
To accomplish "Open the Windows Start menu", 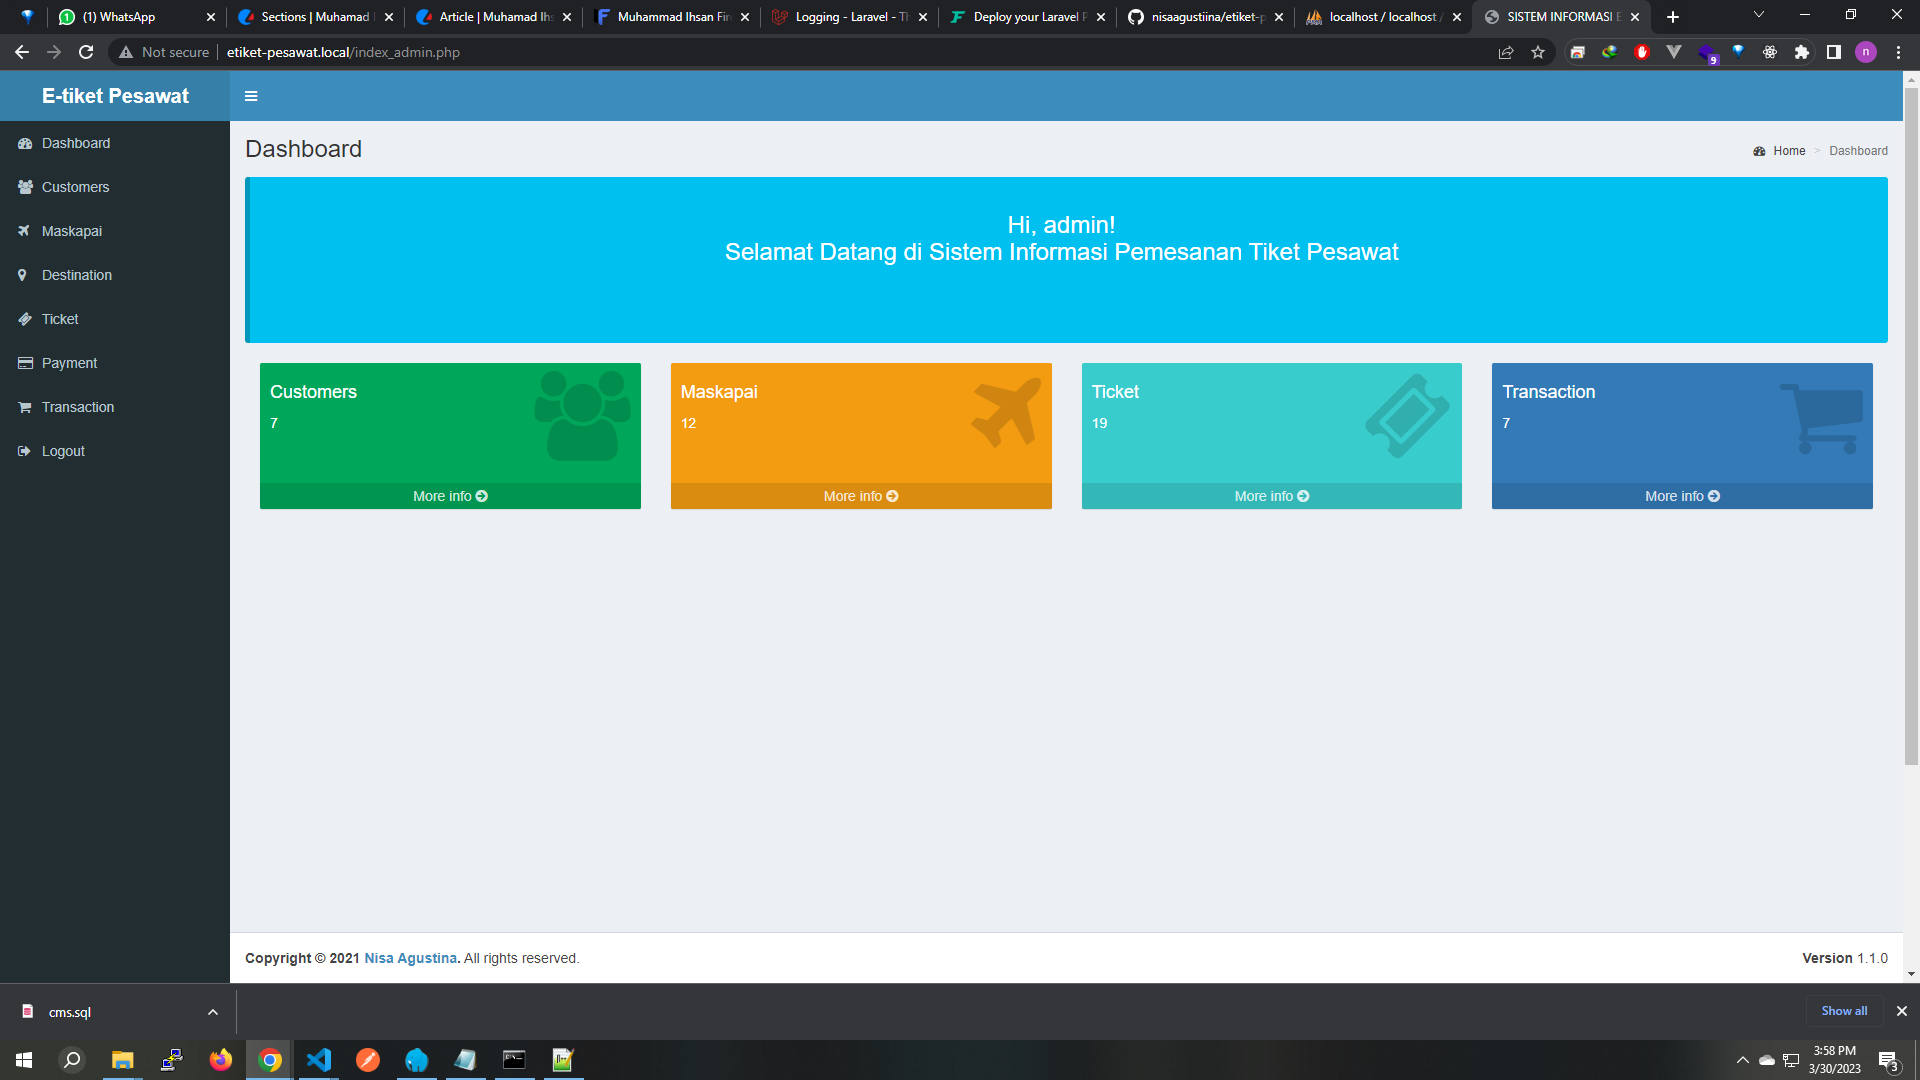I will pyautogui.click(x=24, y=1060).
